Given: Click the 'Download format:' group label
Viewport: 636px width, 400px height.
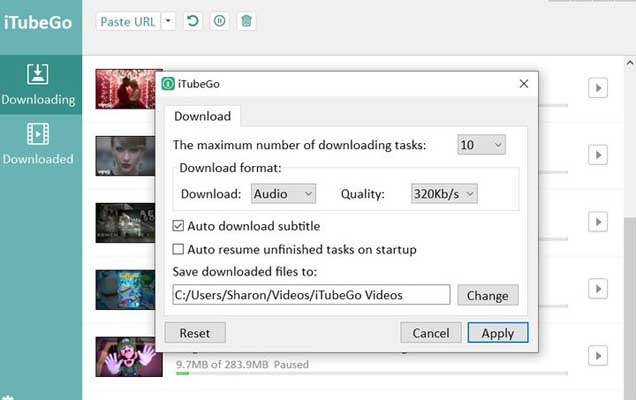Looking at the screenshot, I should tap(230, 168).
